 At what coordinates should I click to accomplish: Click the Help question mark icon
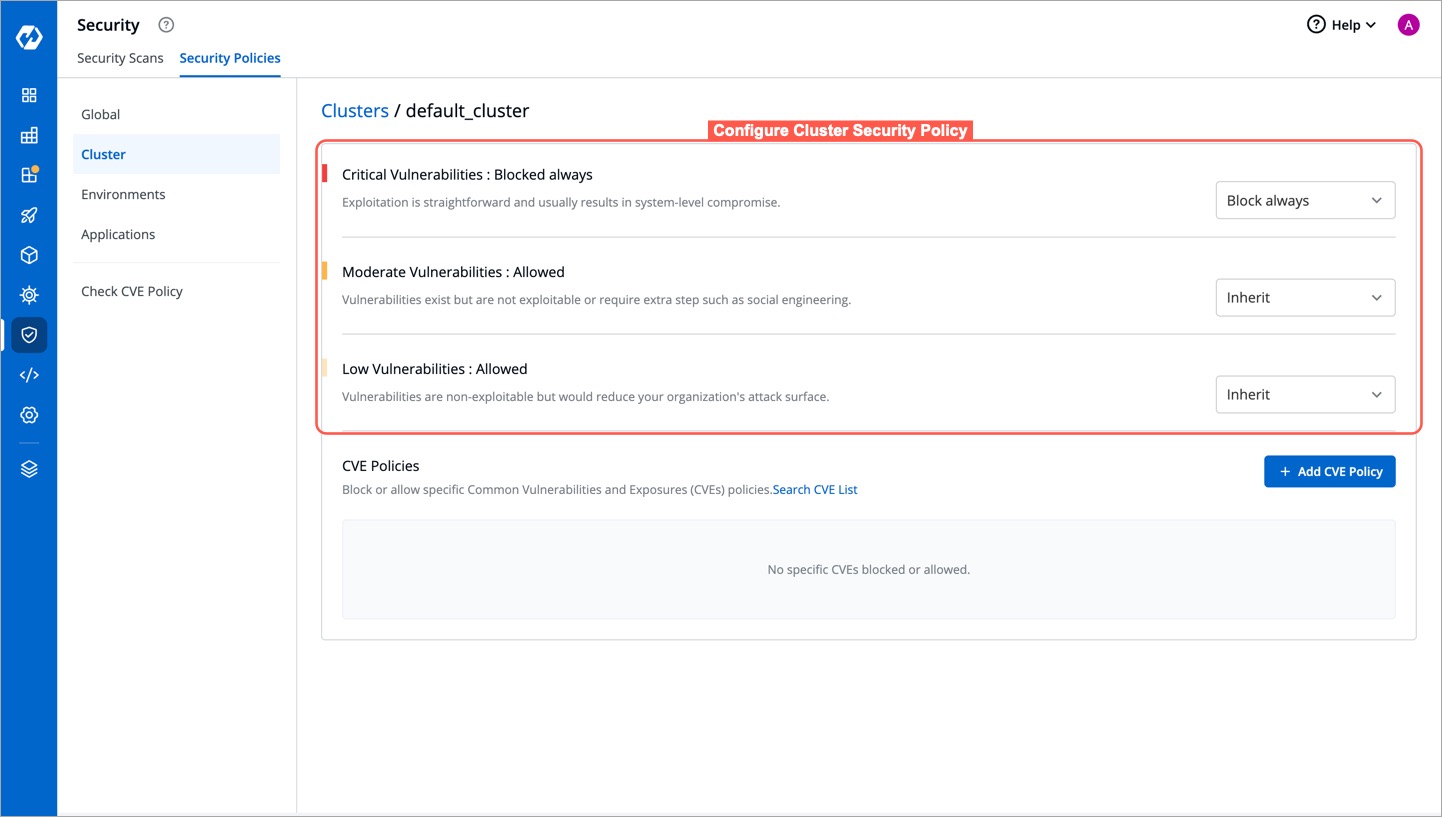coord(1316,24)
